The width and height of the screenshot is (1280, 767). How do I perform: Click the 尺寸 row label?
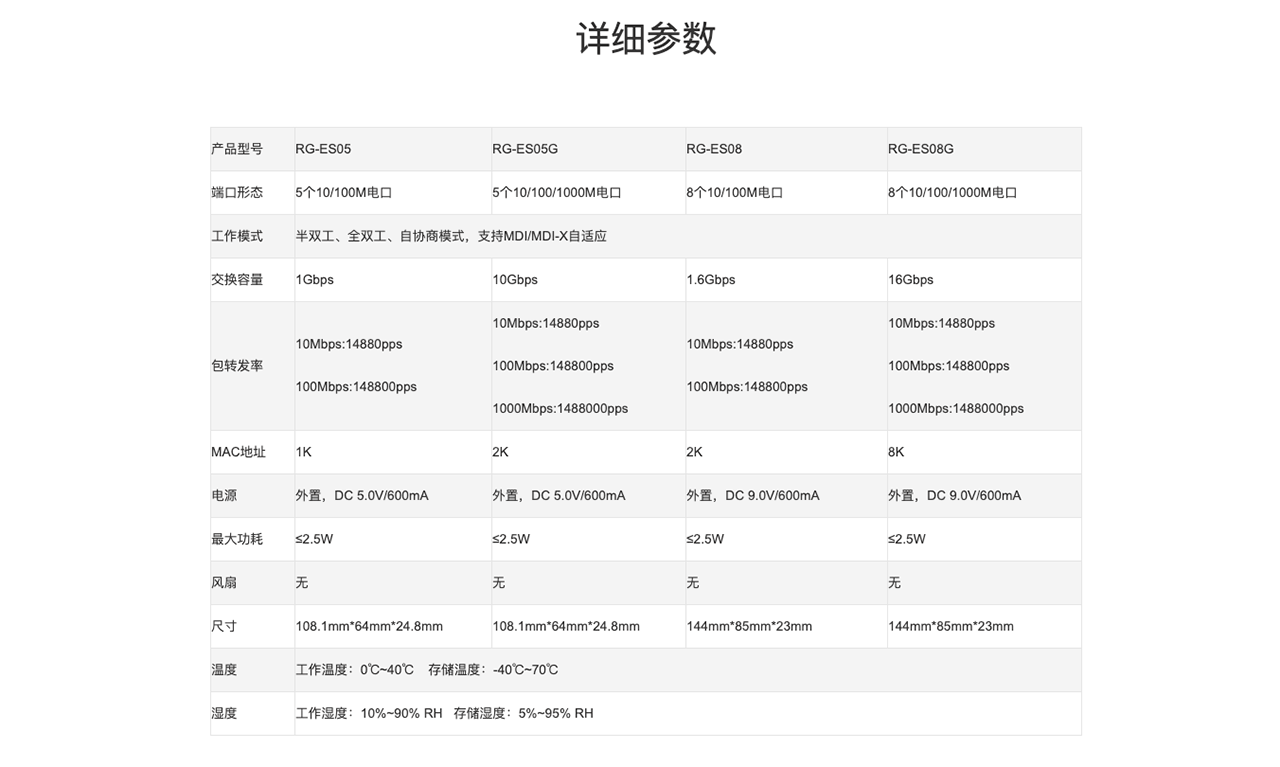pyautogui.click(x=224, y=626)
